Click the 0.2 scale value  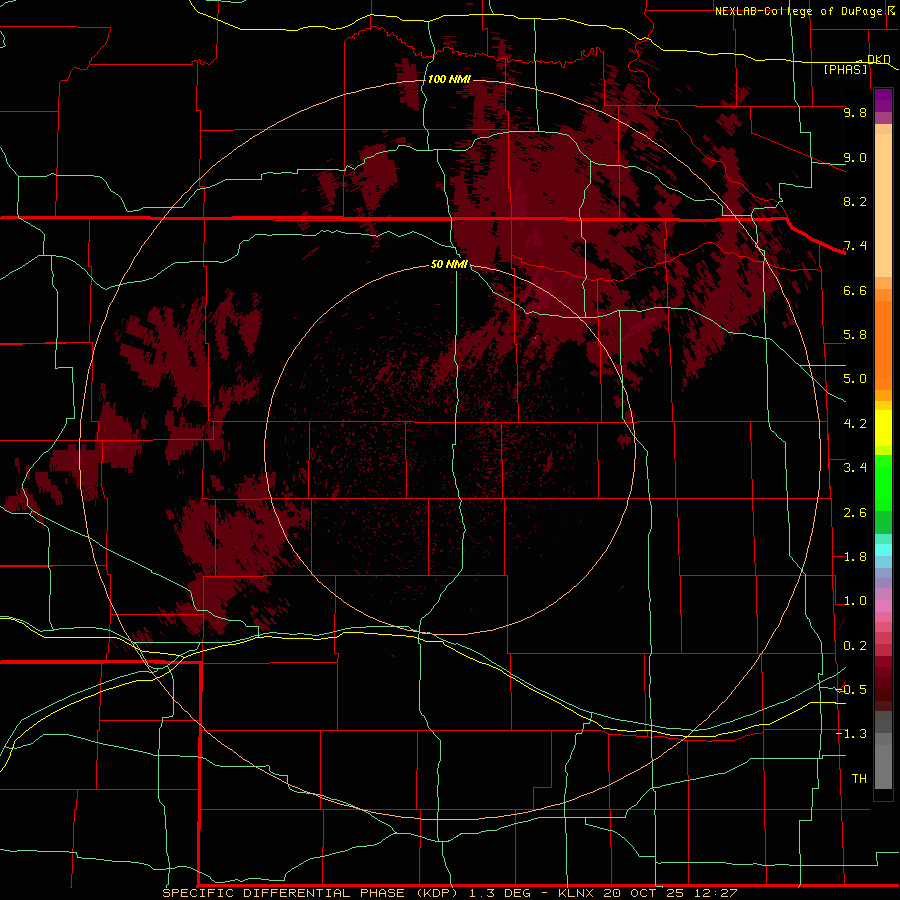pyautogui.click(x=855, y=646)
